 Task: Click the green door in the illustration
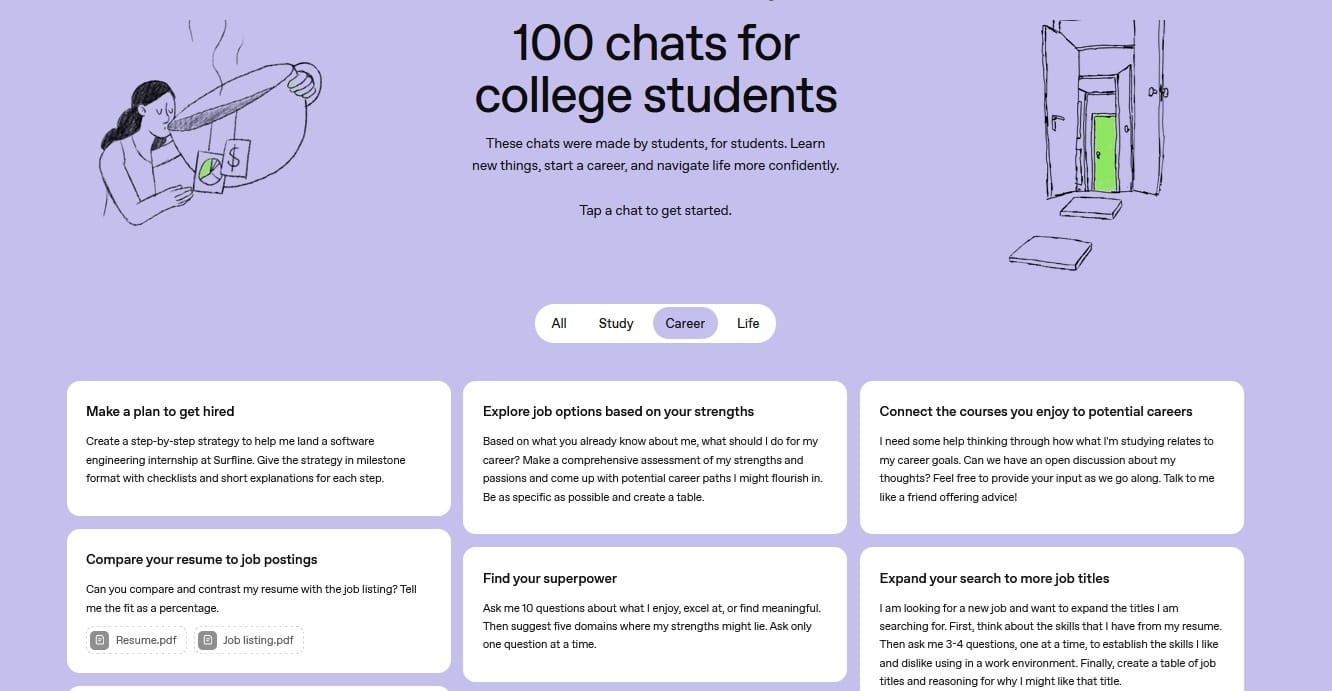coord(1104,152)
